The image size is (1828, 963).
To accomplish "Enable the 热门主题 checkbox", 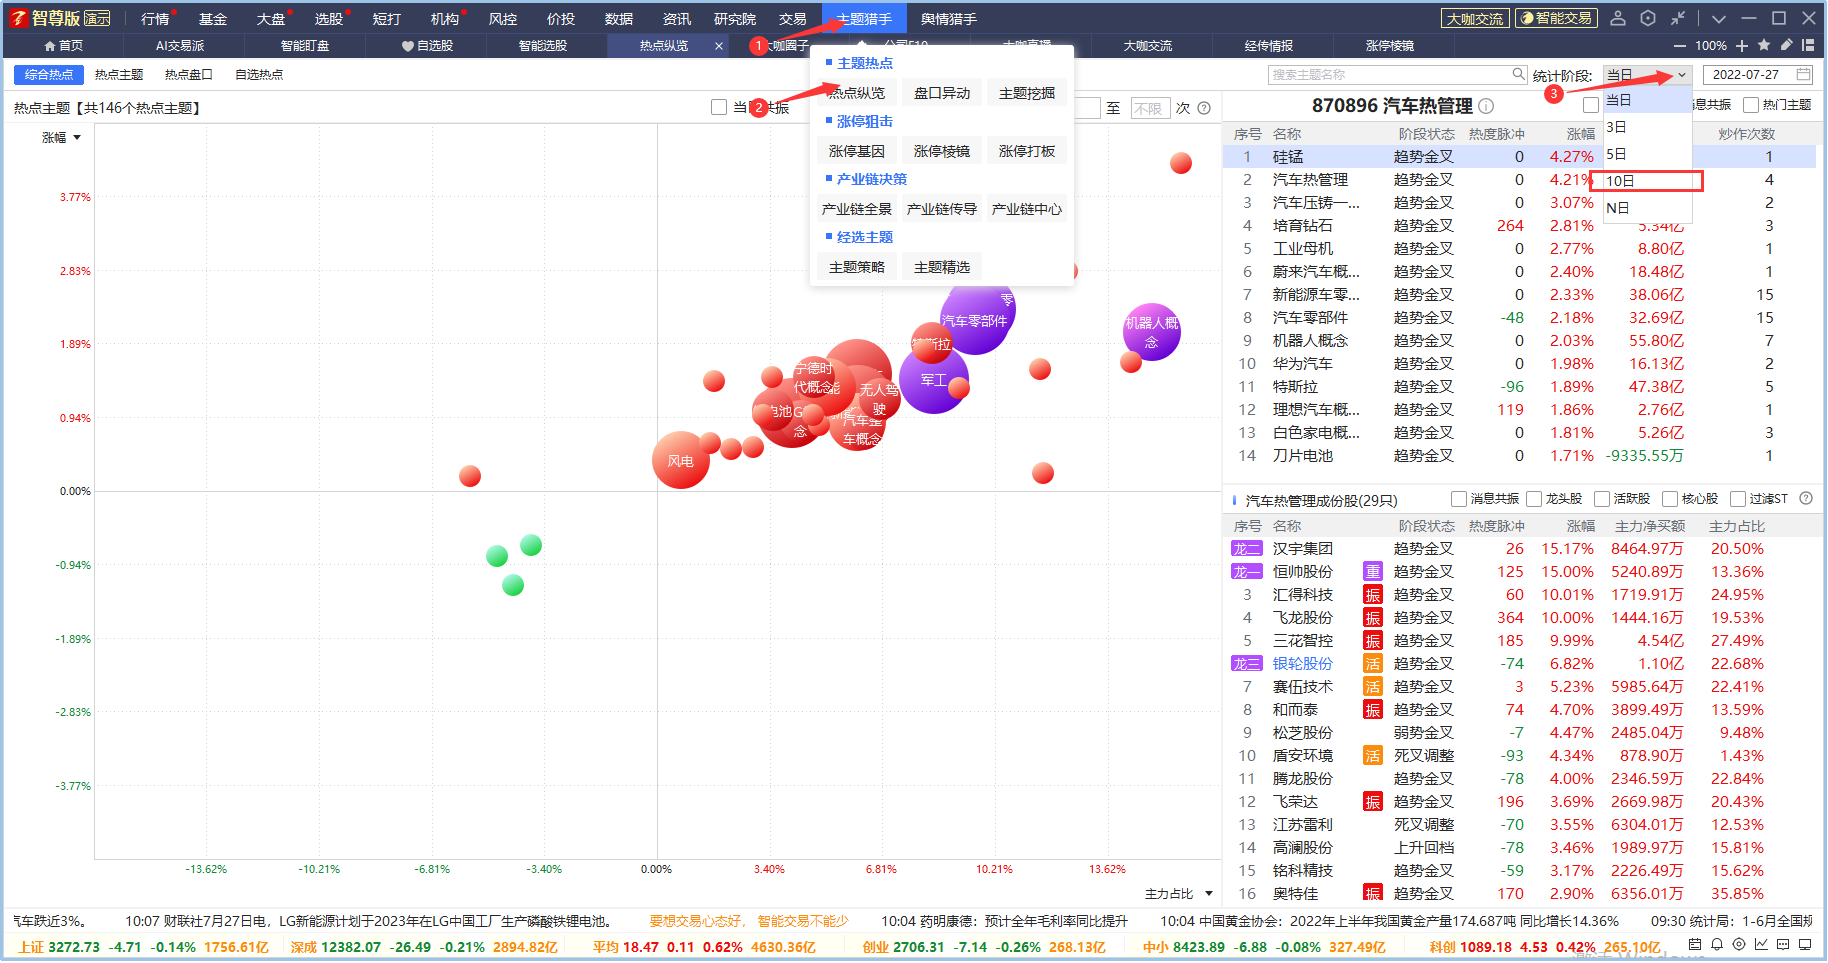I will coord(1750,104).
